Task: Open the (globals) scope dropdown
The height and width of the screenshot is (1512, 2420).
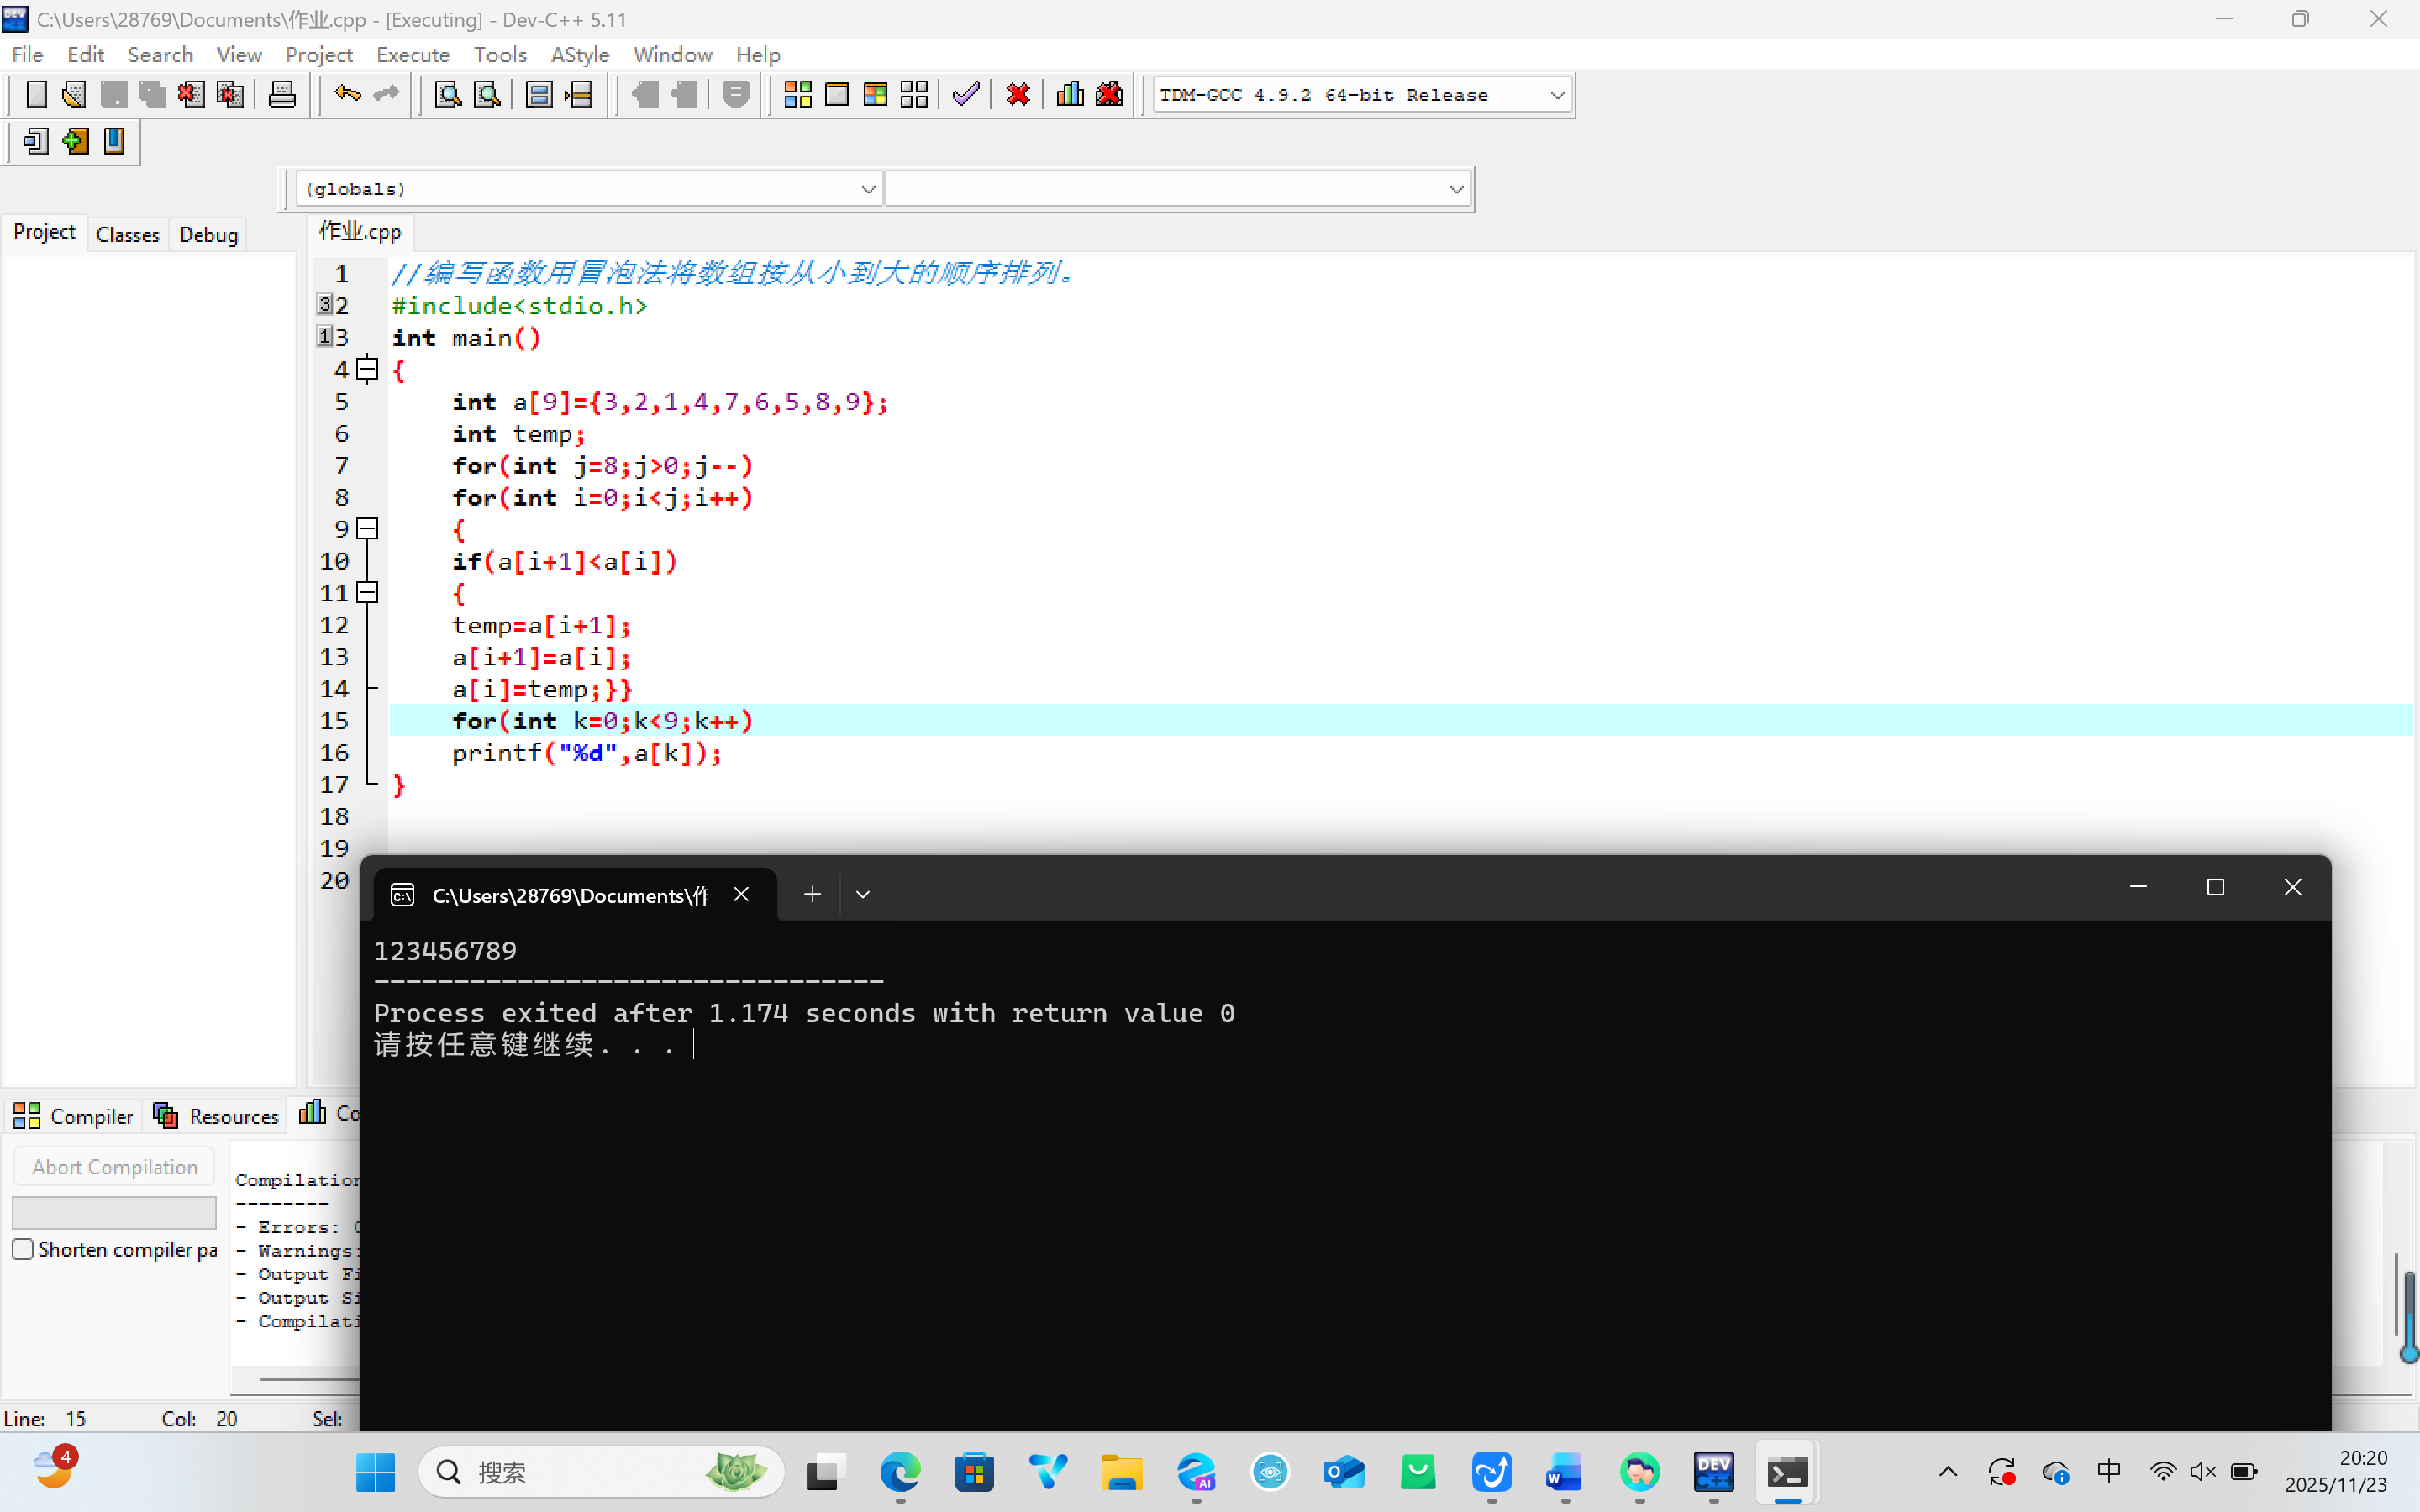Action: click(x=867, y=189)
